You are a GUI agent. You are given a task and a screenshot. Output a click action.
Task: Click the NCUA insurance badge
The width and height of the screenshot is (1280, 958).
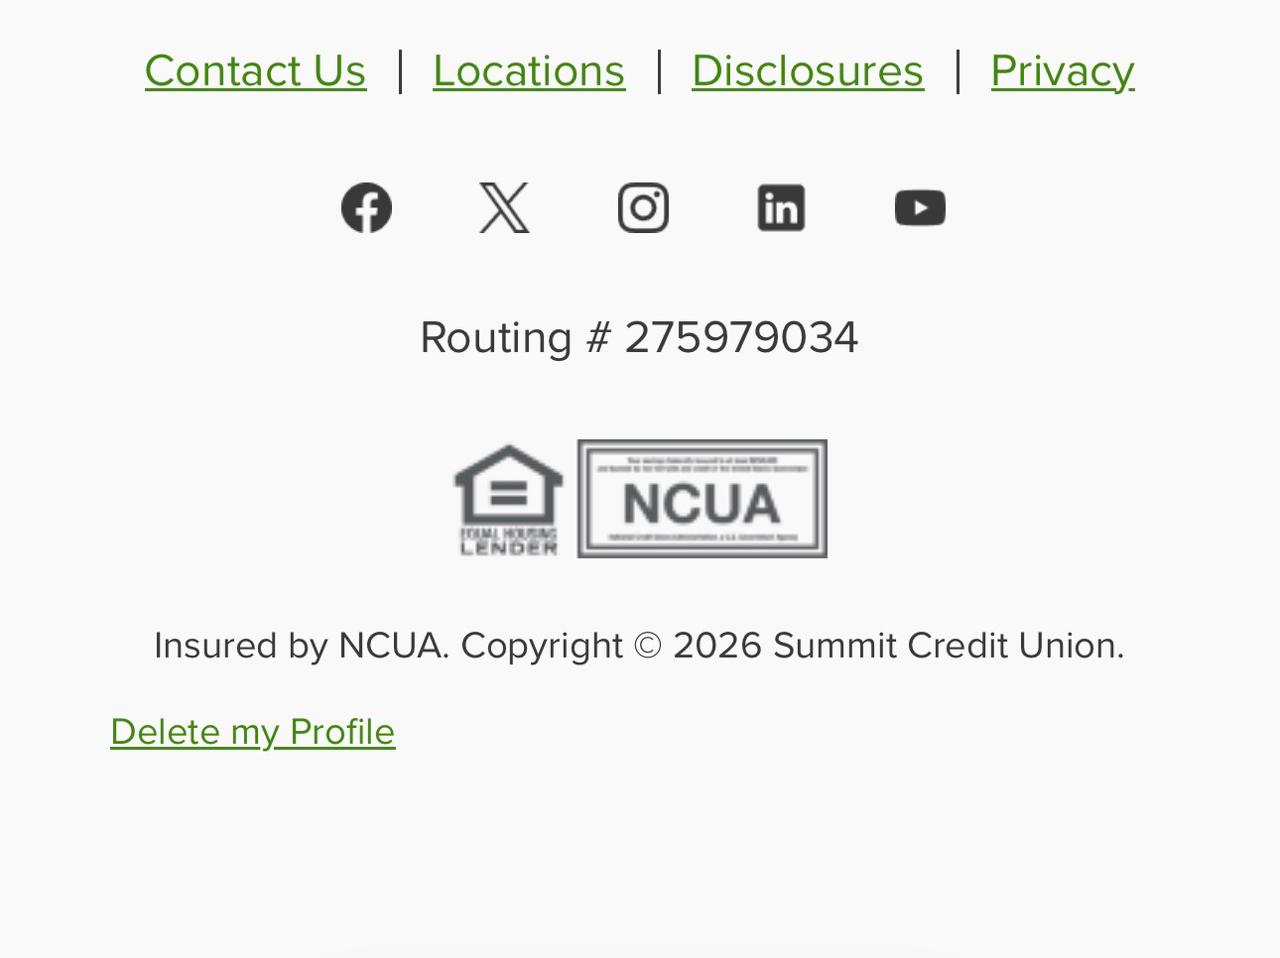tap(702, 499)
